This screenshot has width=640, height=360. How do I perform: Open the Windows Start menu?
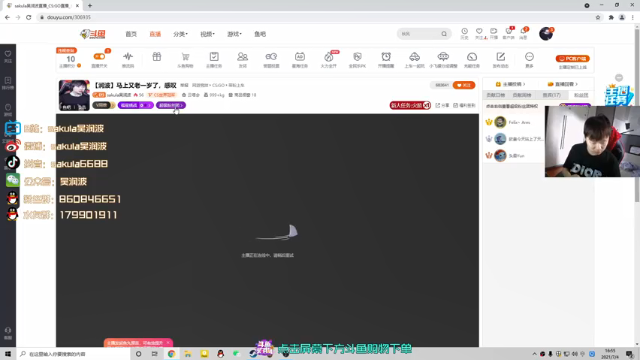point(8,354)
